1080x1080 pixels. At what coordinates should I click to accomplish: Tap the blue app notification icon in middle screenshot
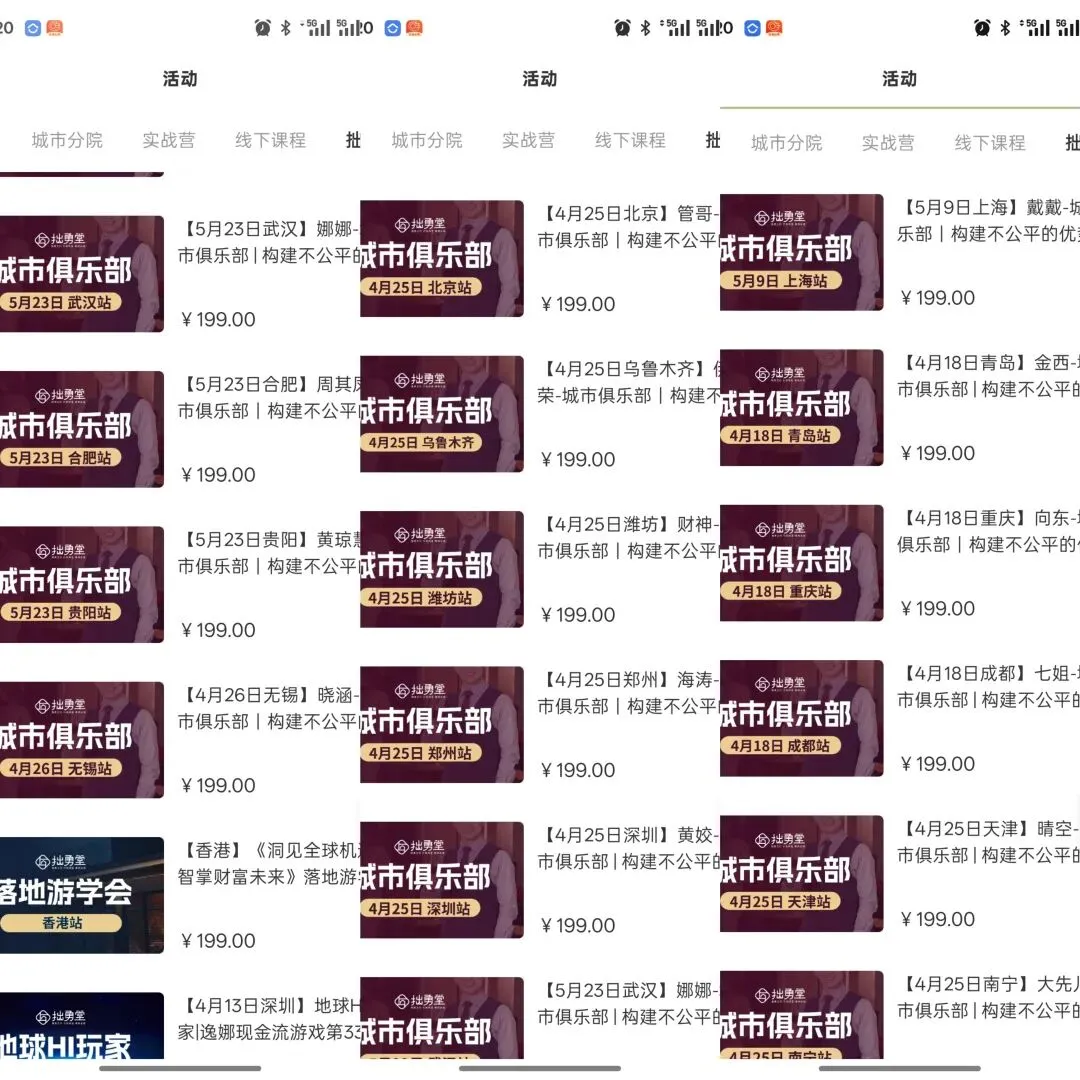(393, 28)
